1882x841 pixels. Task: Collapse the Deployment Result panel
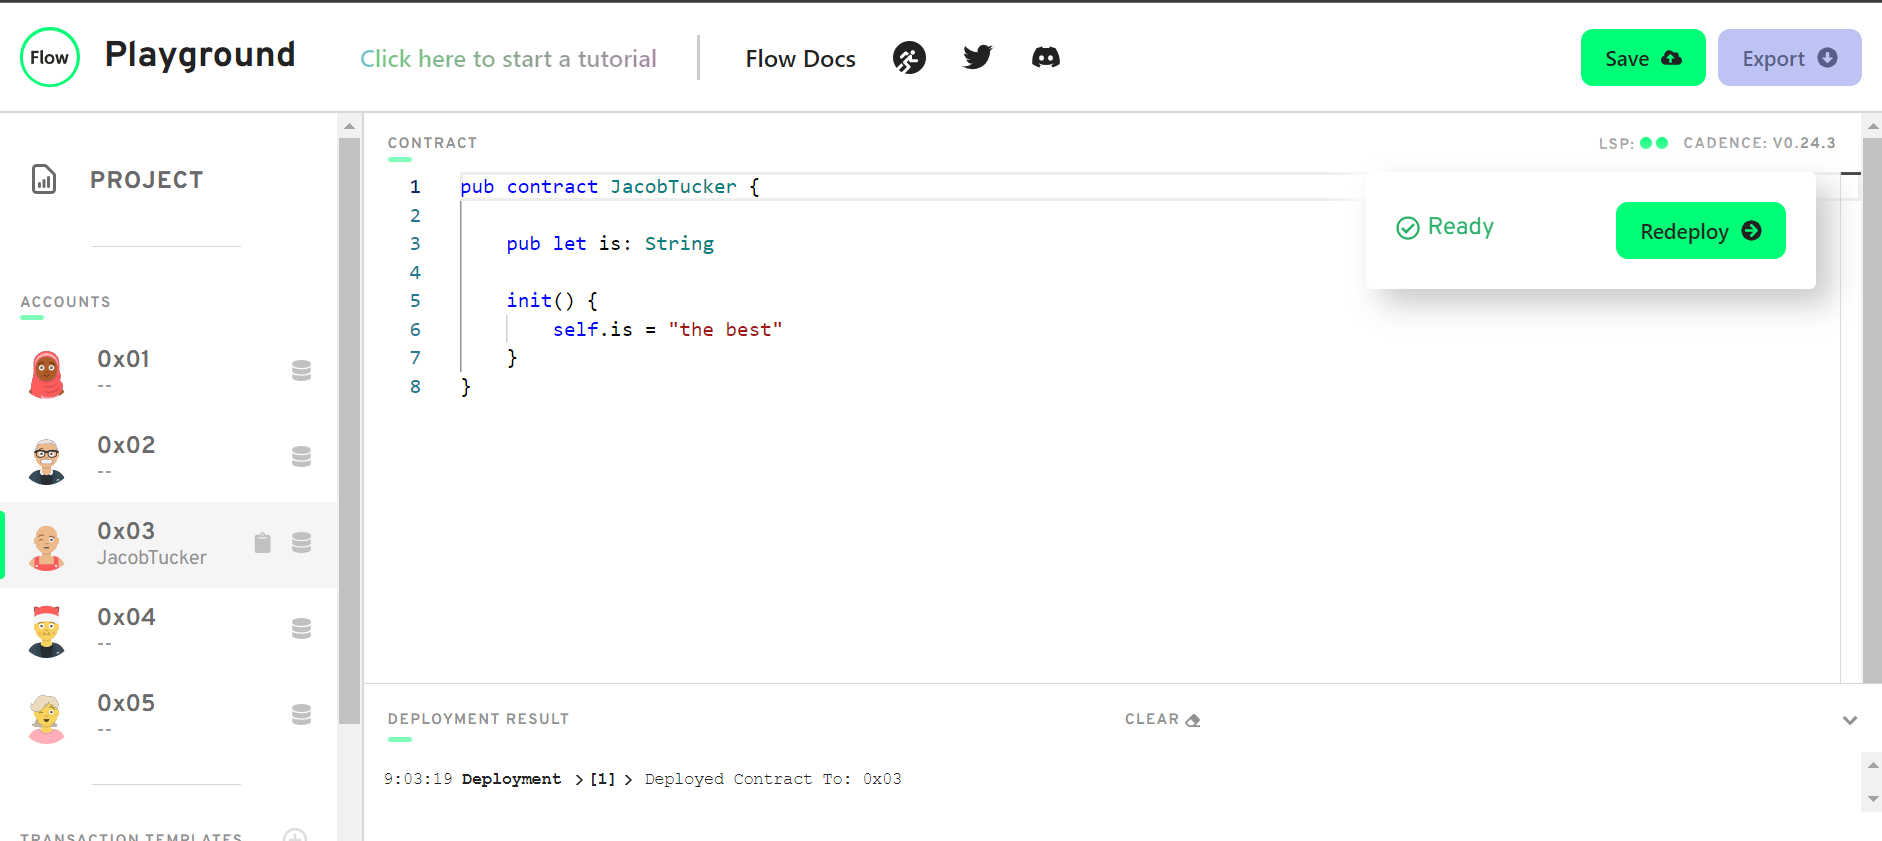tap(1850, 720)
